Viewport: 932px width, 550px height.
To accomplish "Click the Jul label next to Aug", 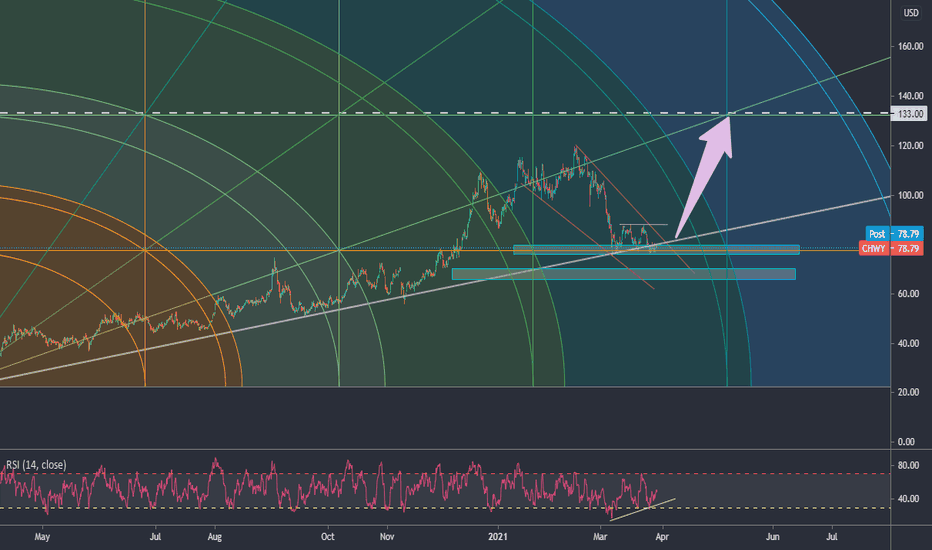I will pos(155,537).
